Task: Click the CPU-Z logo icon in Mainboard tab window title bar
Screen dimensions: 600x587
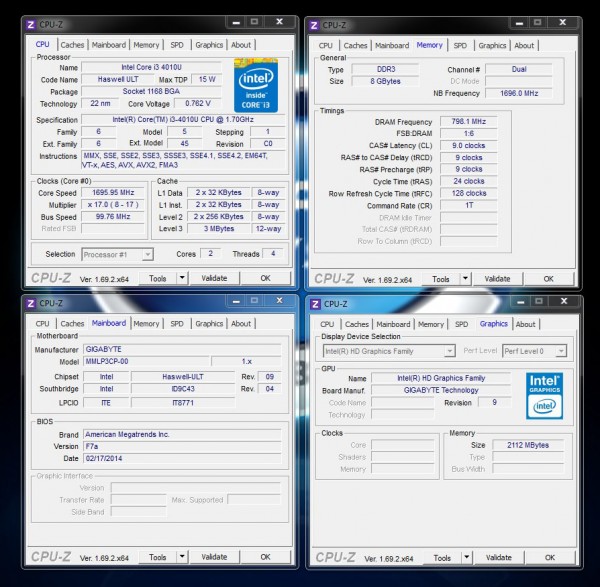Action: (x=31, y=303)
